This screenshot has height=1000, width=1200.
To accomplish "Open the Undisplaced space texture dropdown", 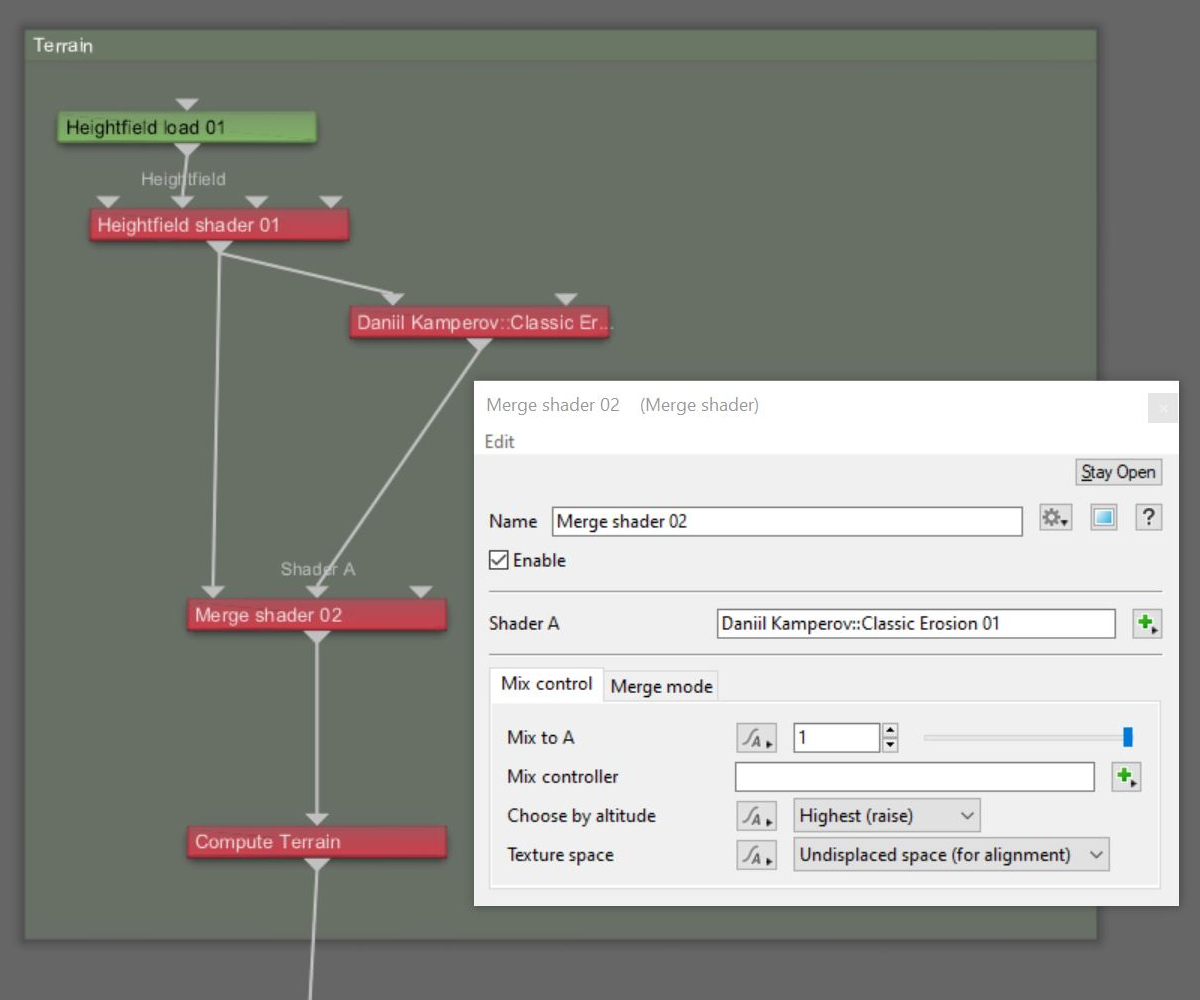I will pos(952,855).
